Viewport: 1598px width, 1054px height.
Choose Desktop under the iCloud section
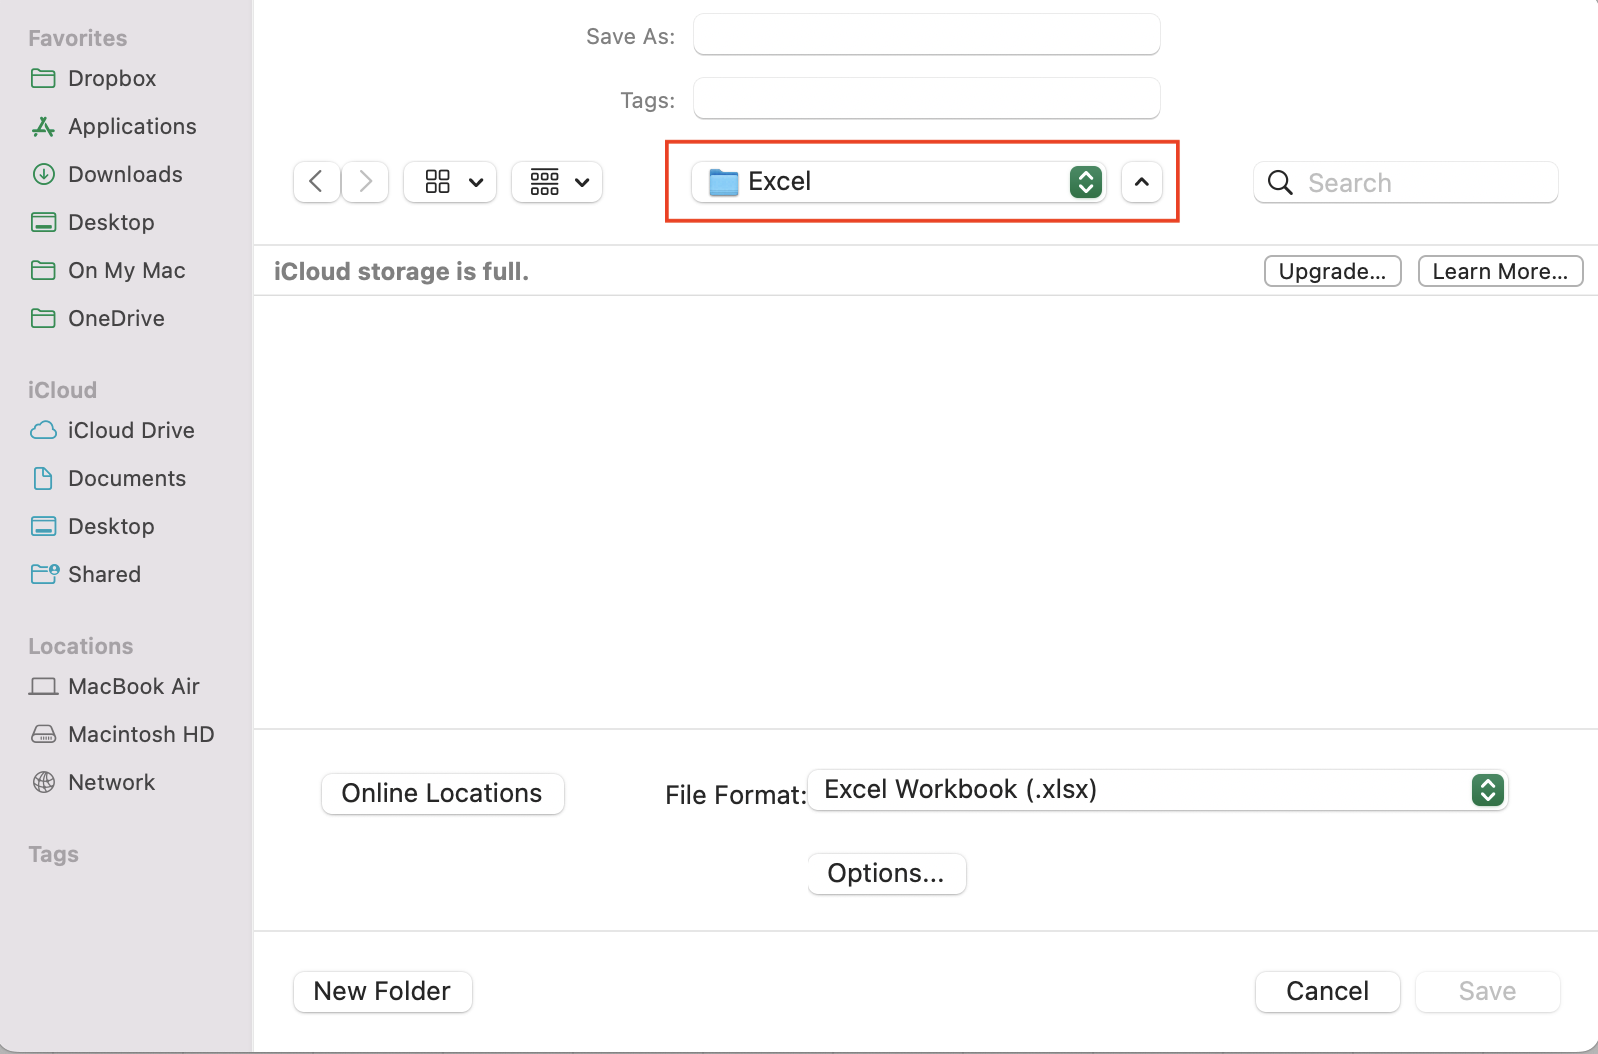(x=93, y=526)
